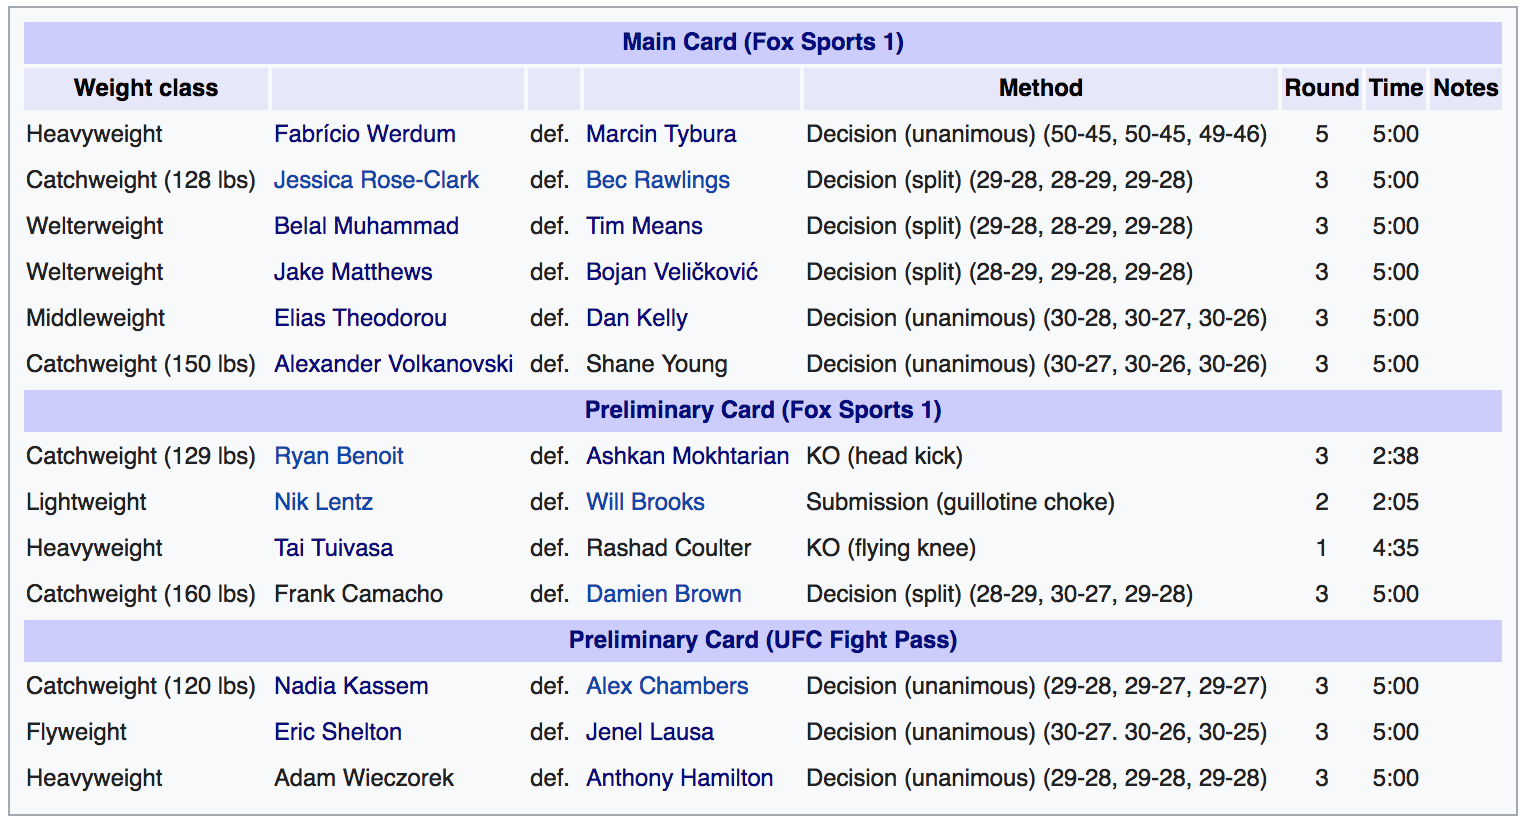Open the Tim Means link
Viewport: 1526px width, 824px height.
[645, 226]
